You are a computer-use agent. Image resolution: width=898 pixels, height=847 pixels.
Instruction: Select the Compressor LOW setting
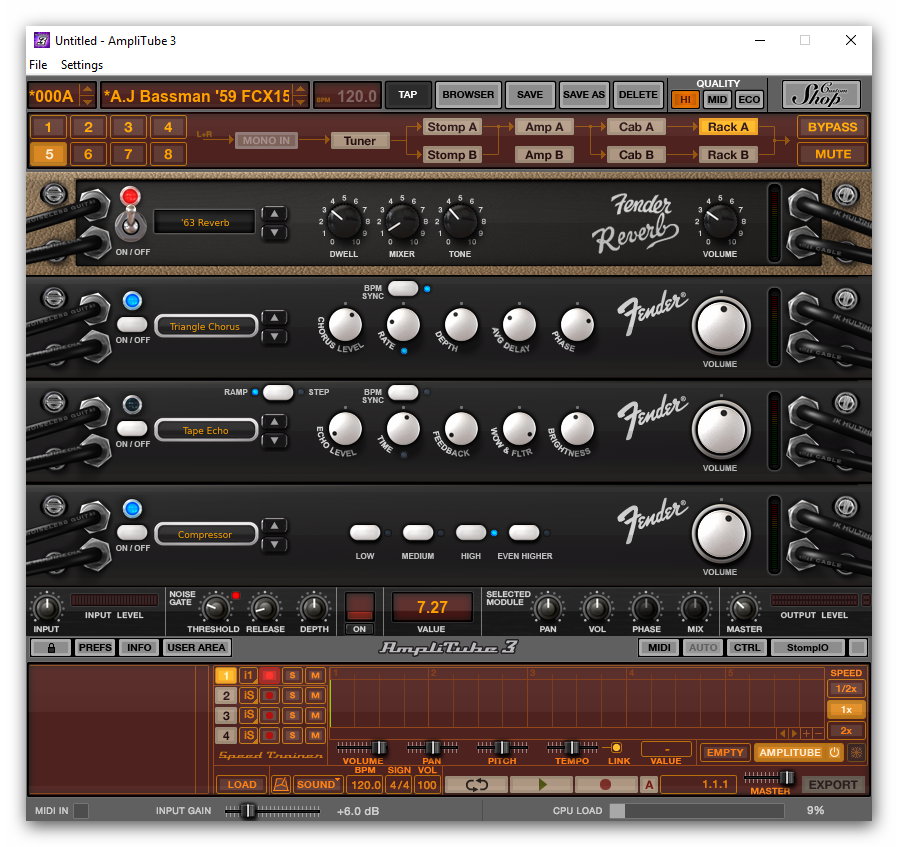[x=365, y=533]
